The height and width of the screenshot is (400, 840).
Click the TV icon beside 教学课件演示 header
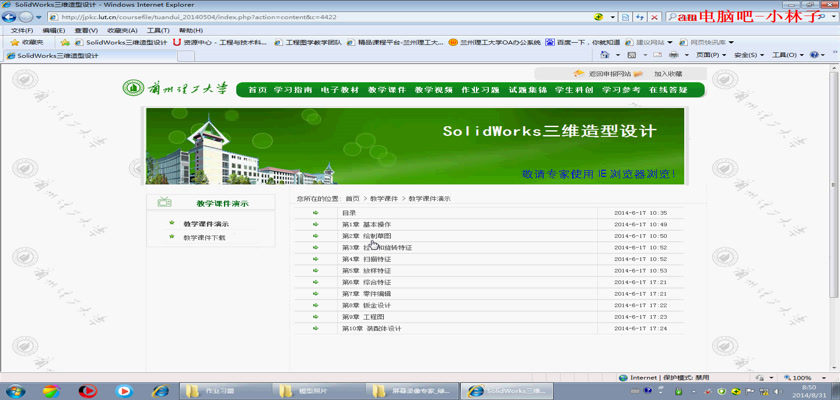[164, 202]
